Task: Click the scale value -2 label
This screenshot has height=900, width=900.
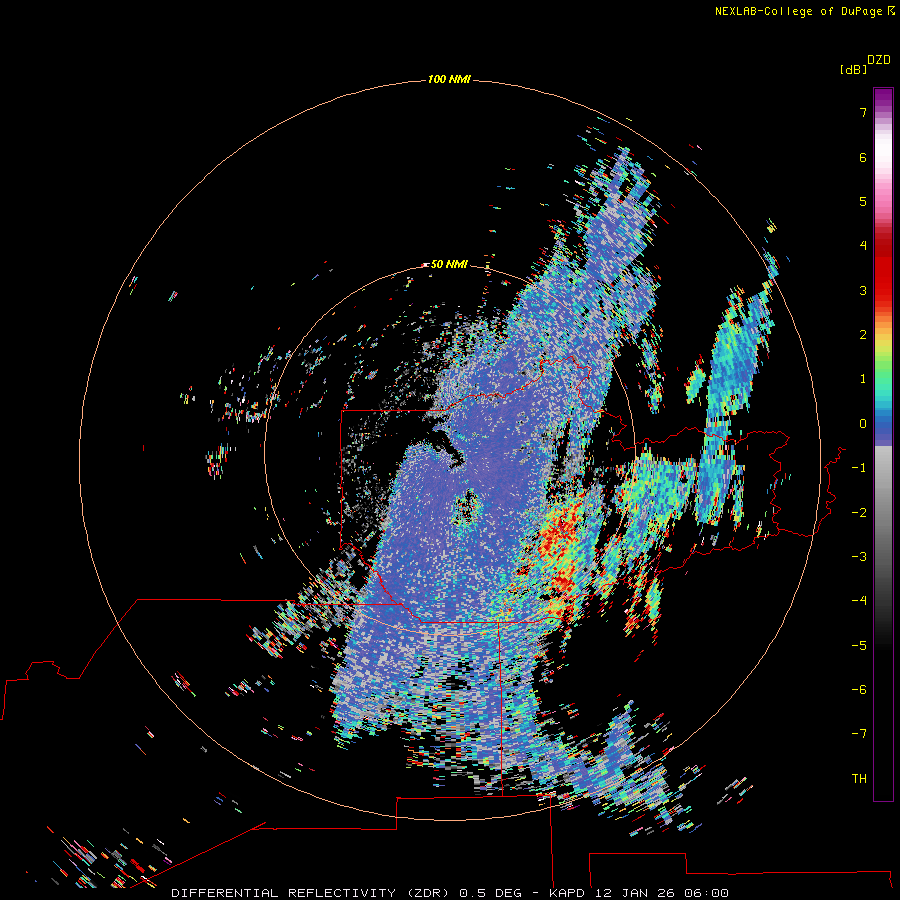Action: (859, 512)
